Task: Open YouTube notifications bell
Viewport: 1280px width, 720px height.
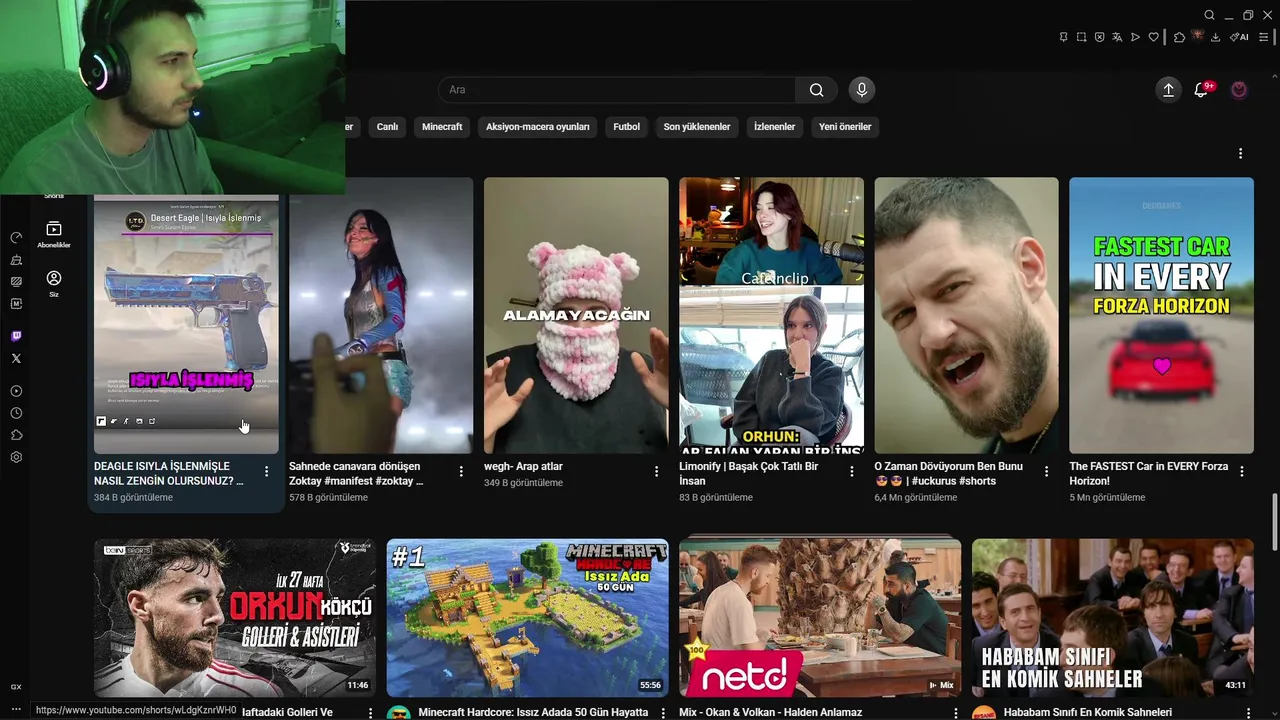Action: [1201, 90]
